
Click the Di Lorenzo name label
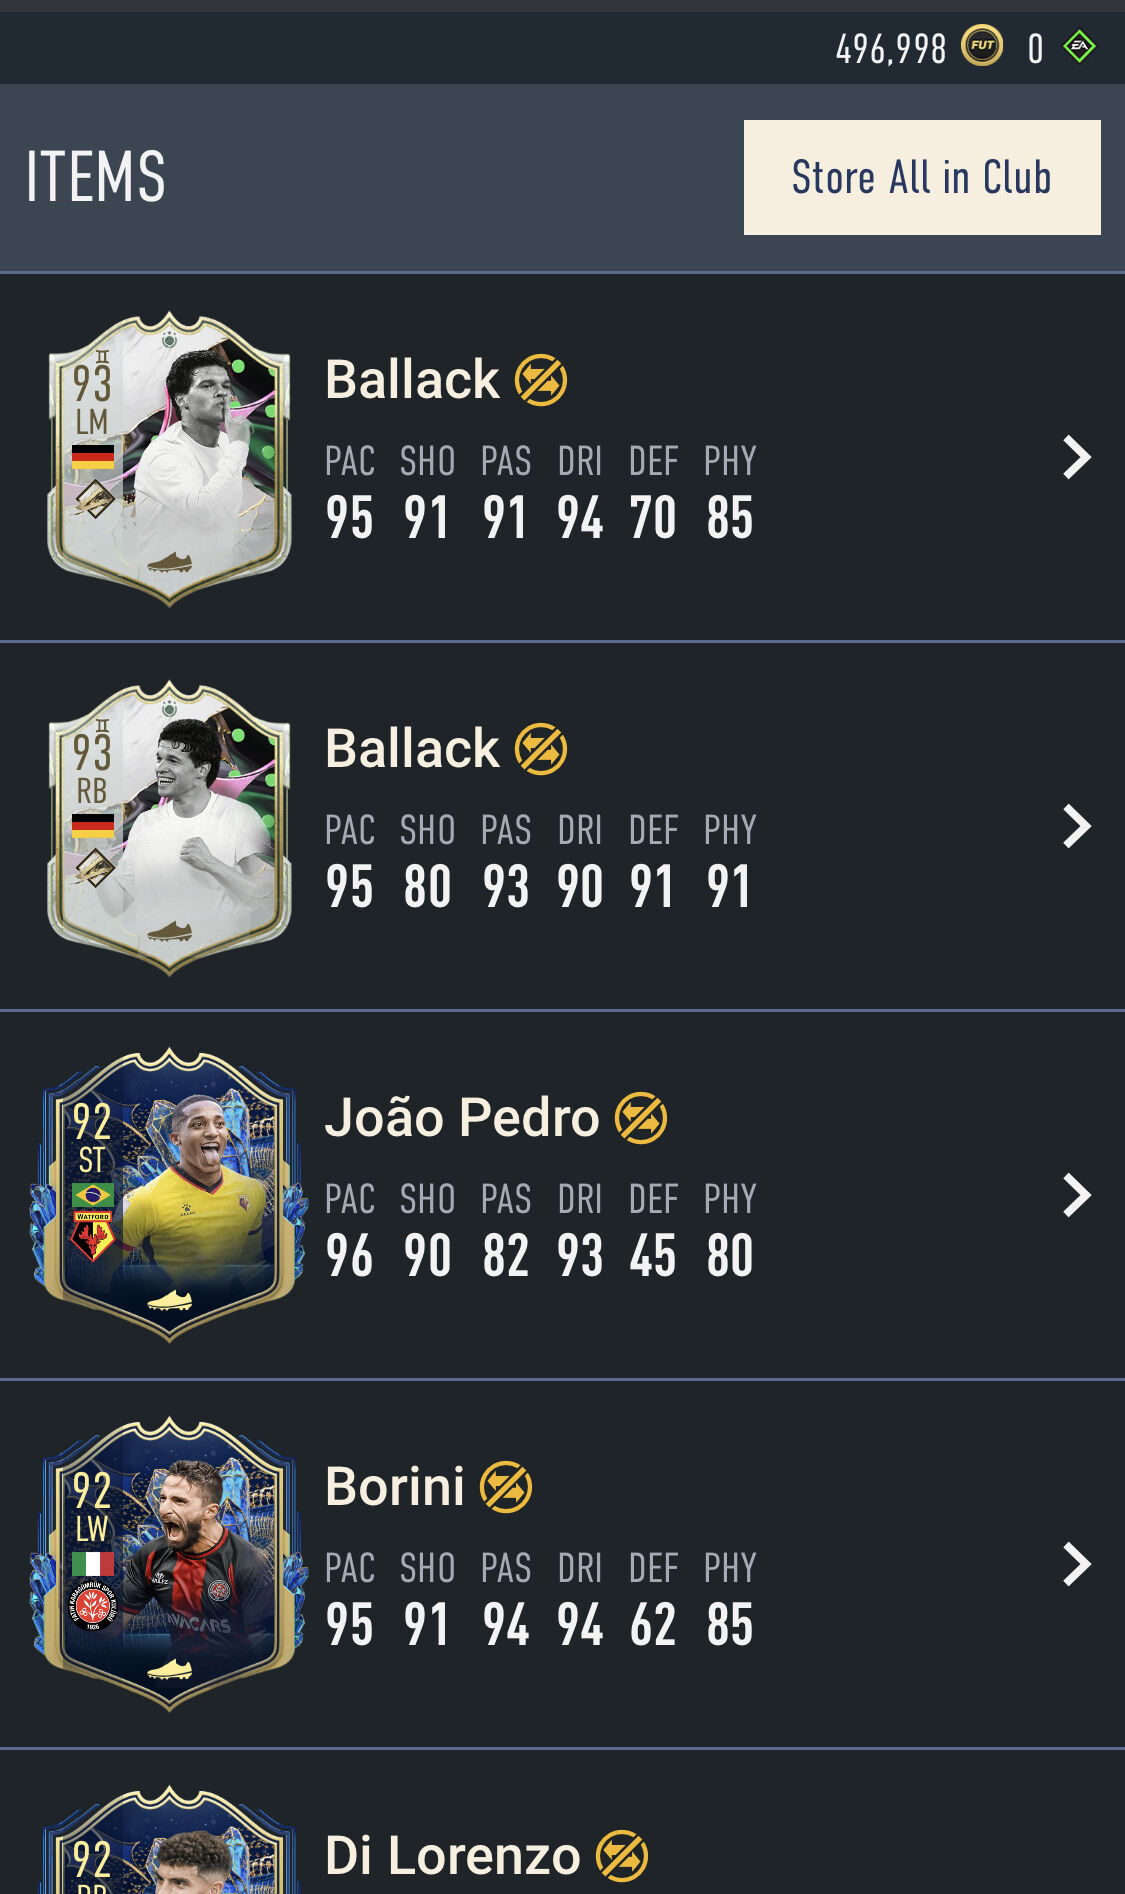453,1856
